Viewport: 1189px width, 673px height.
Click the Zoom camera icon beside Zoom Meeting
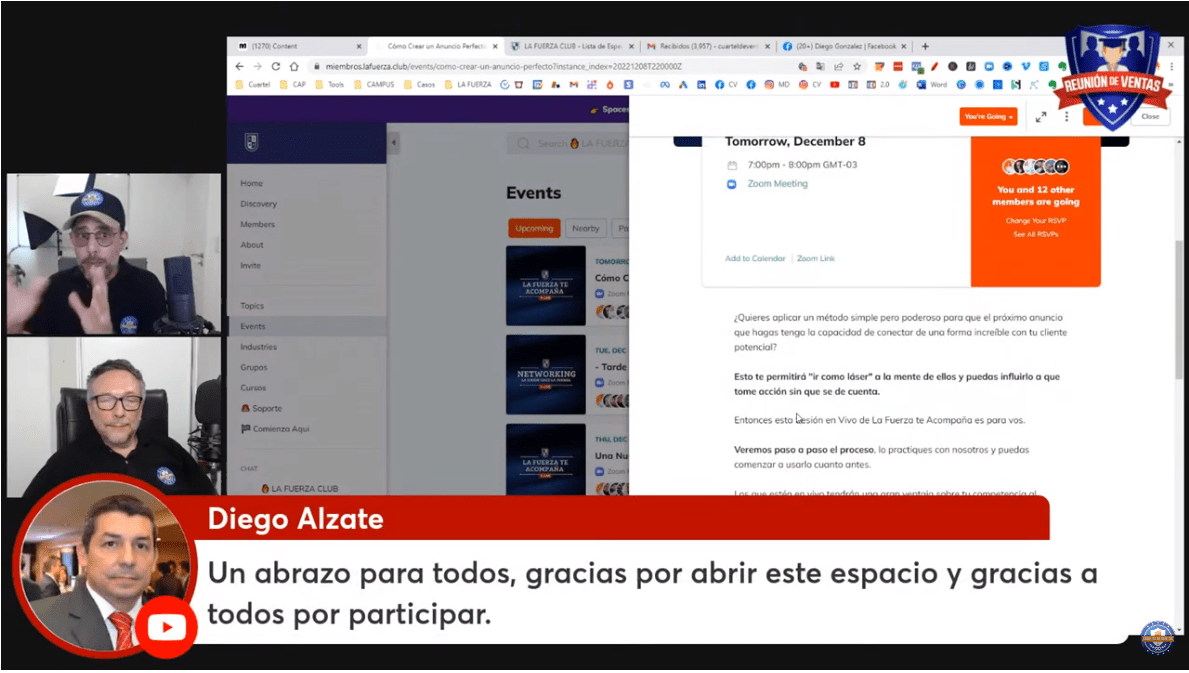coord(732,184)
